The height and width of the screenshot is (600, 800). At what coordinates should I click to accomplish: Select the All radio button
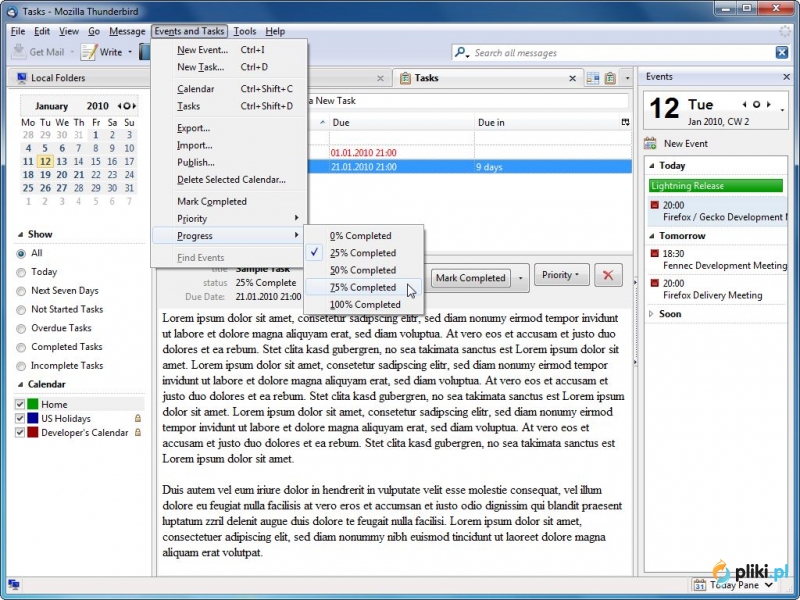pyautogui.click(x=21, y=254)
